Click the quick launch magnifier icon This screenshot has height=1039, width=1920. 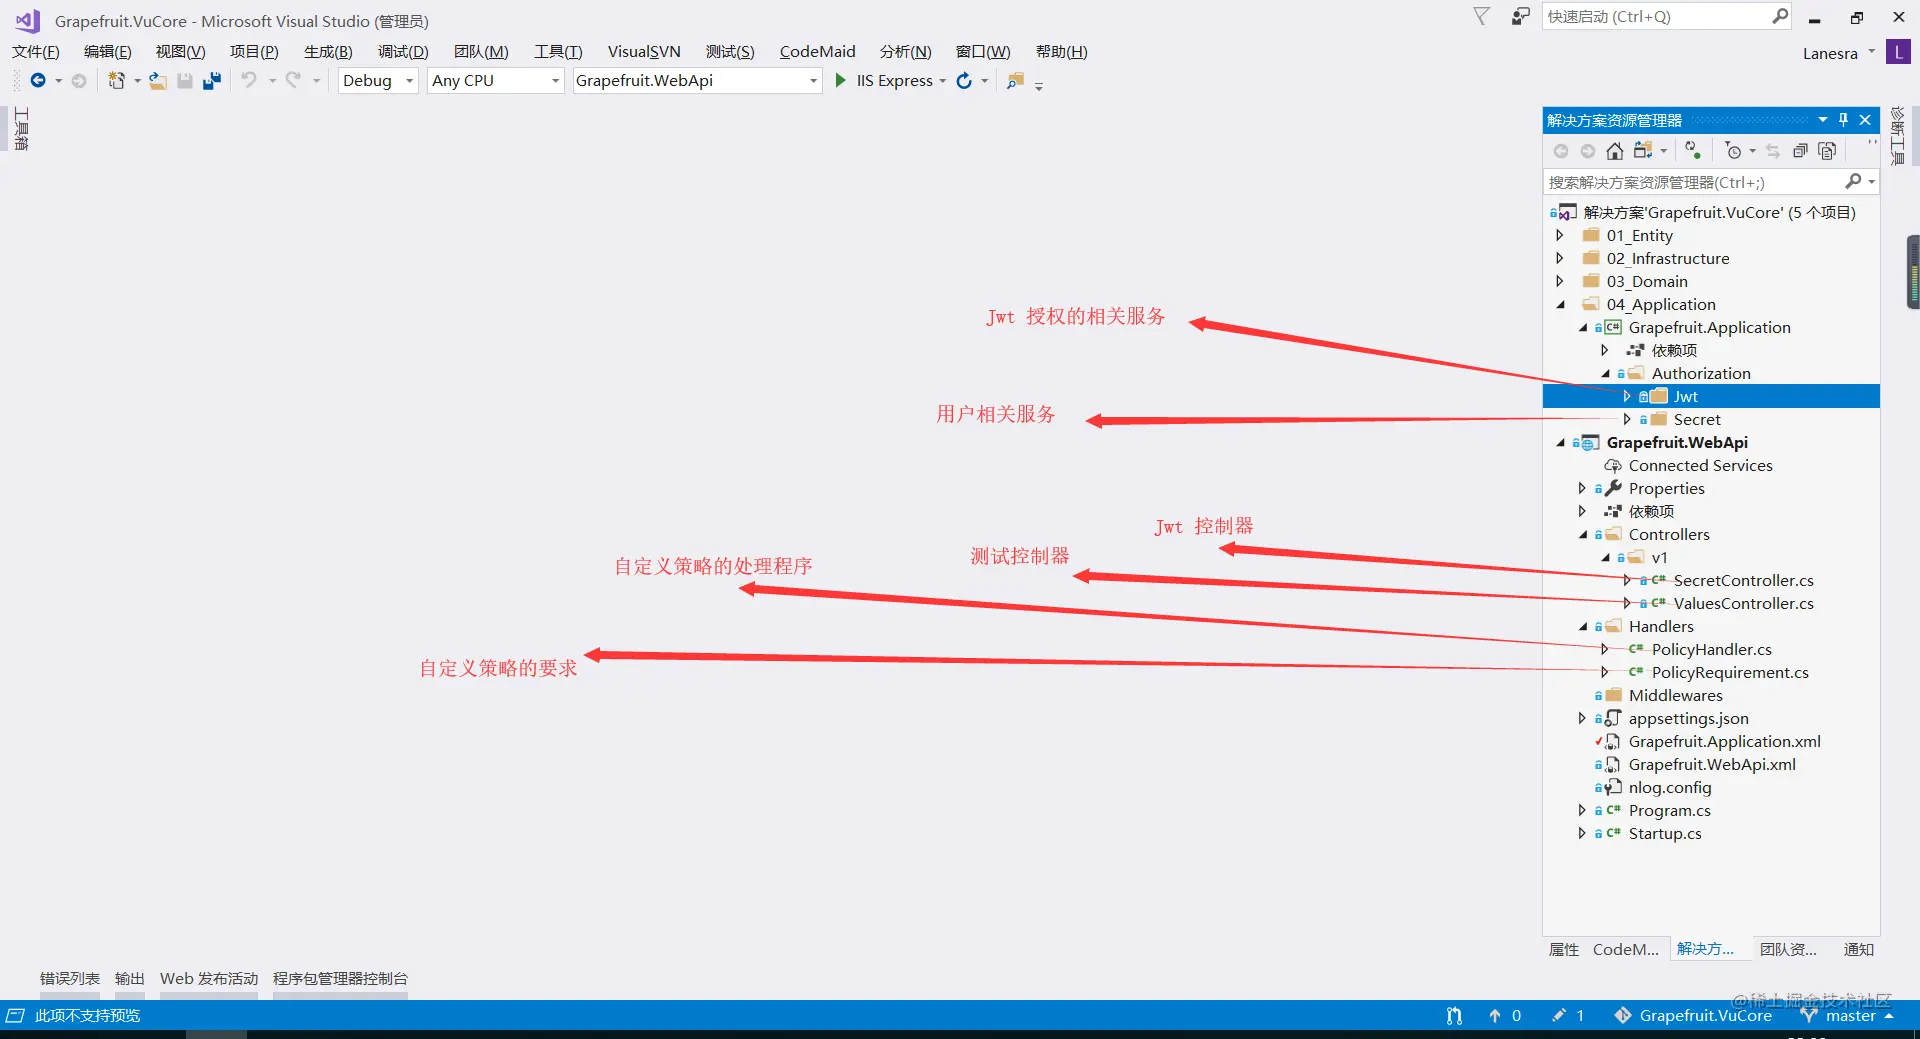click(x=1780, y=16)
